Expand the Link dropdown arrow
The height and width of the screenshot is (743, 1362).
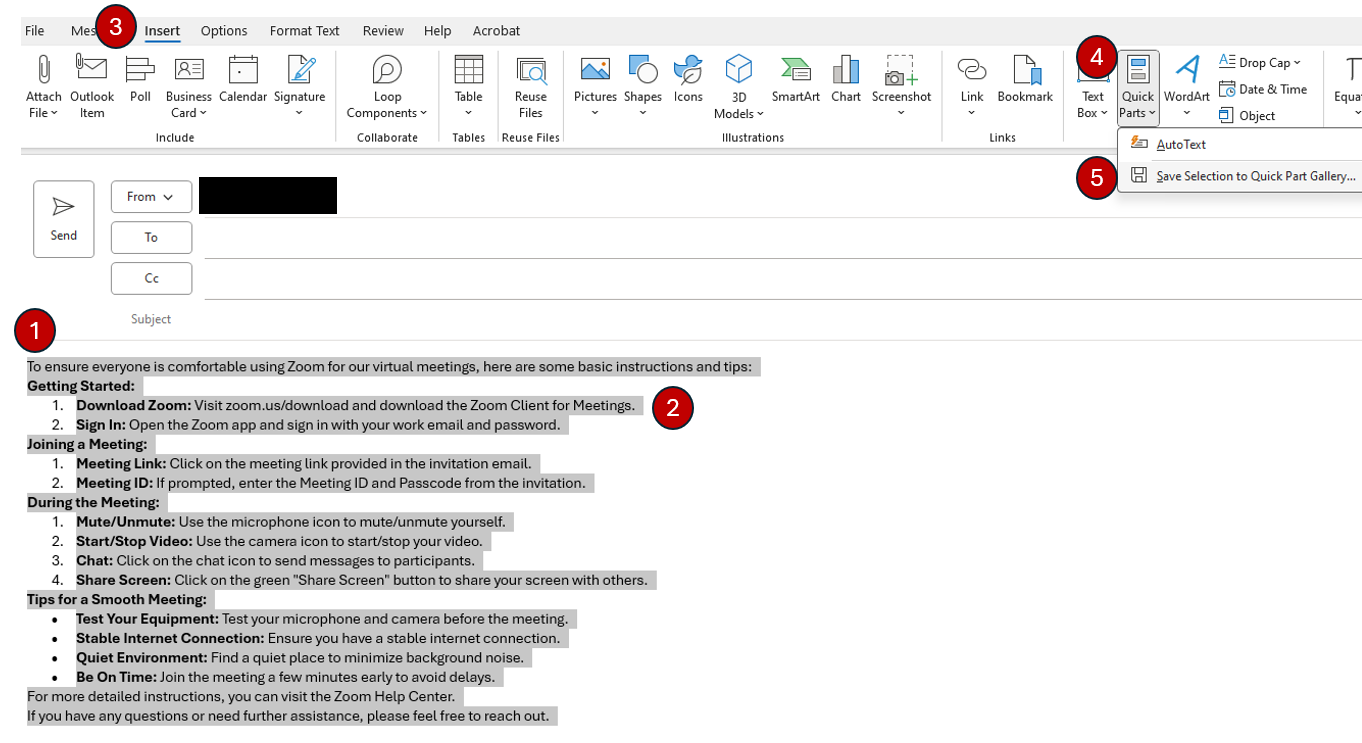point(972,113)
